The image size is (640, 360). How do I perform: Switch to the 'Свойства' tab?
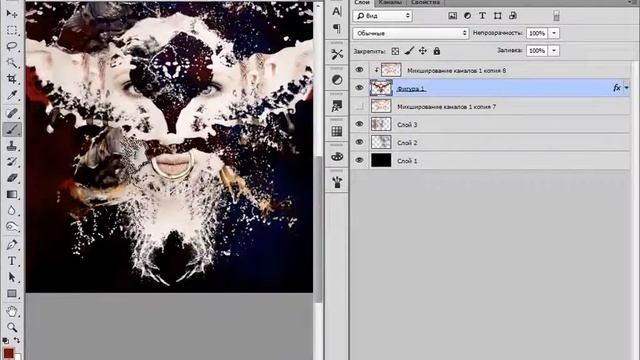425,2
